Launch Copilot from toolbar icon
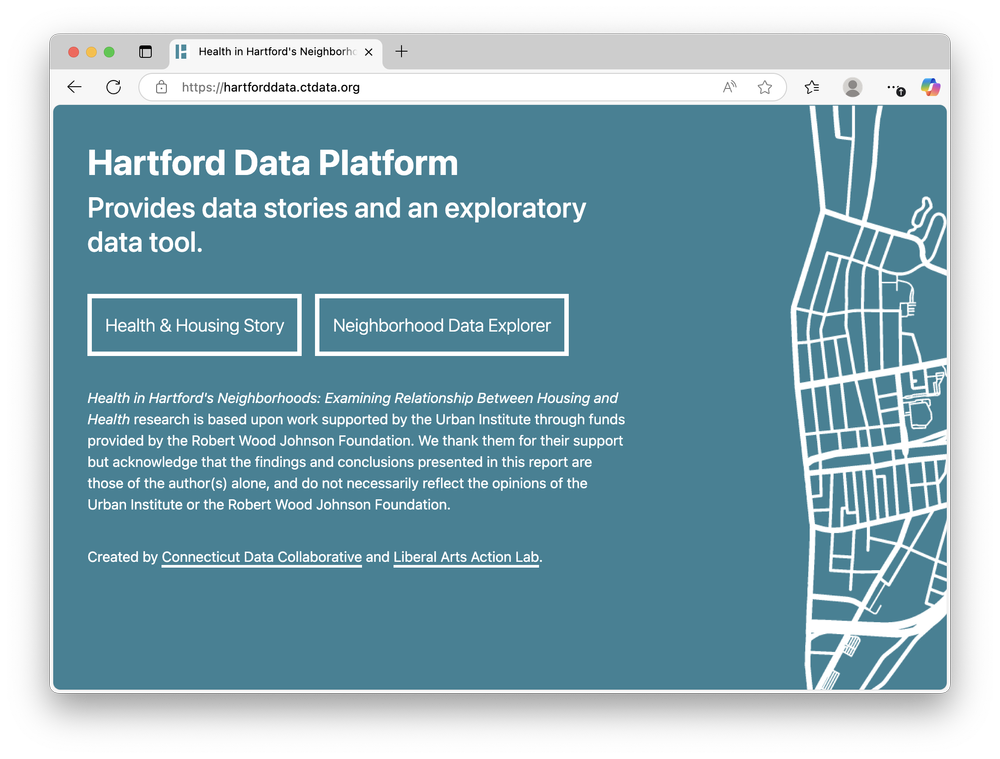This screenshot has width=1000, height=759. 930,87
